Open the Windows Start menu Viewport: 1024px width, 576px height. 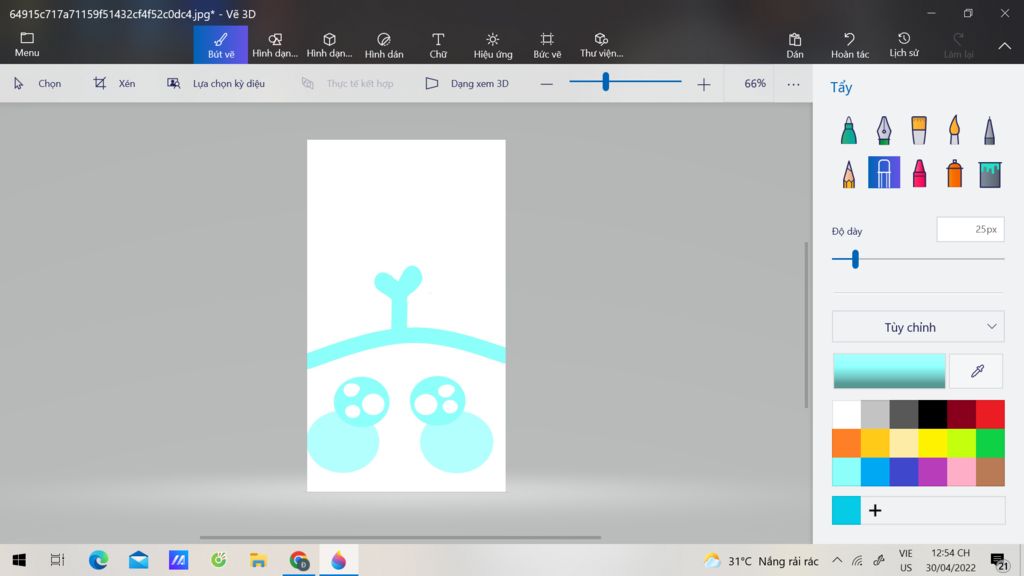(x=19, y=560)
